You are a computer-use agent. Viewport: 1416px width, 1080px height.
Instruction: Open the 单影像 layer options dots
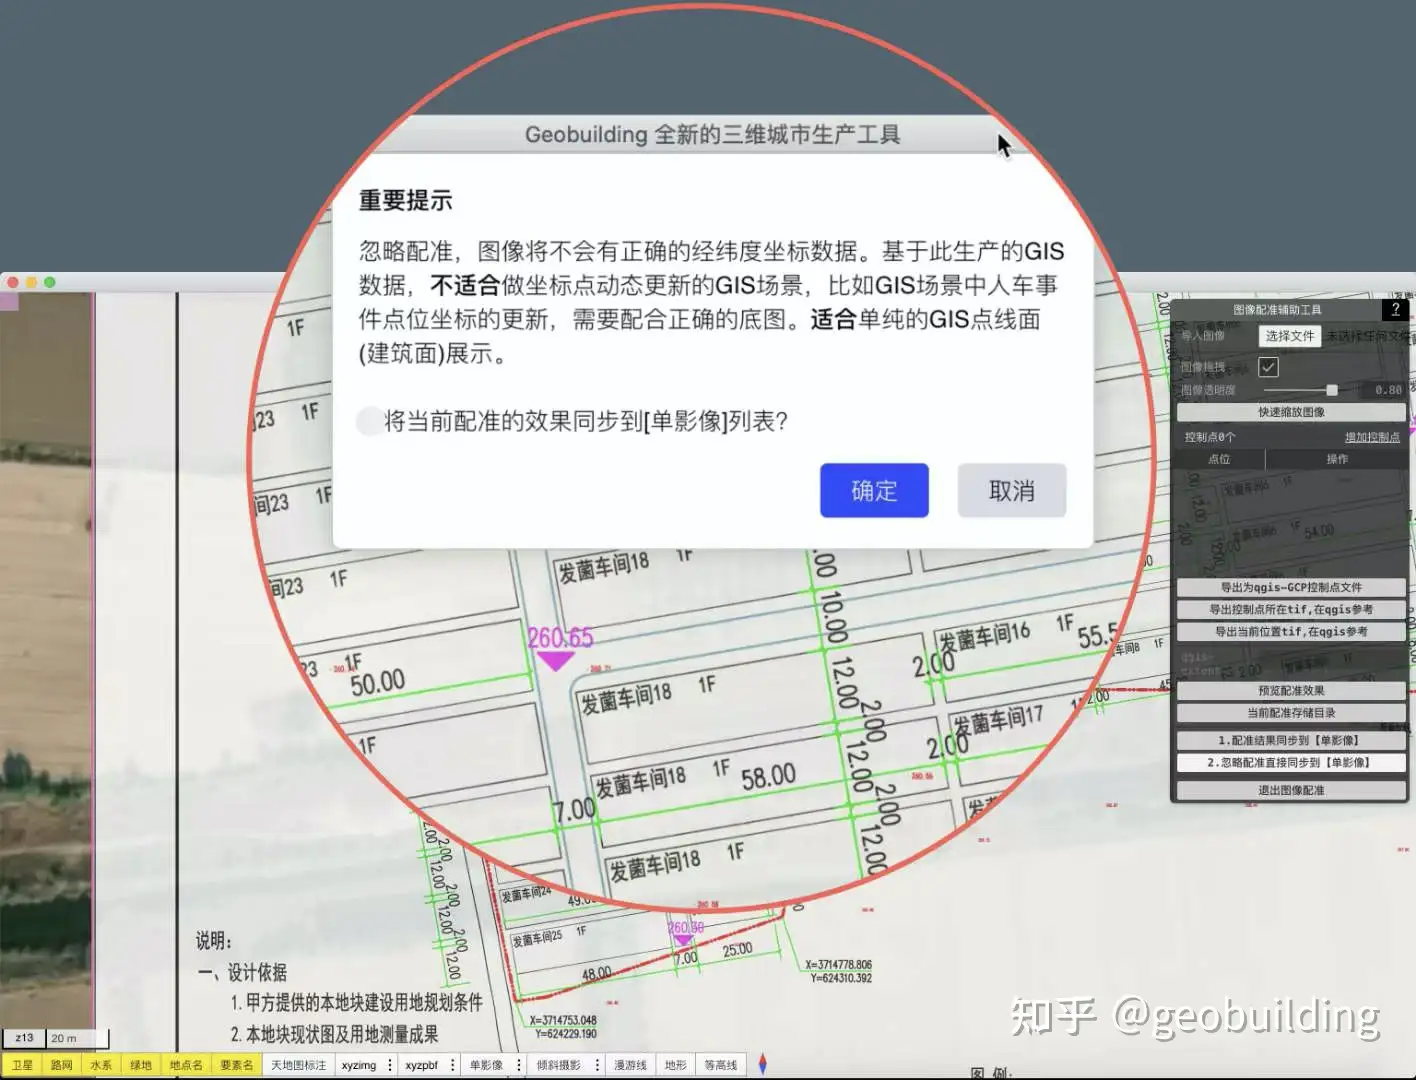tap(518, 1065)
